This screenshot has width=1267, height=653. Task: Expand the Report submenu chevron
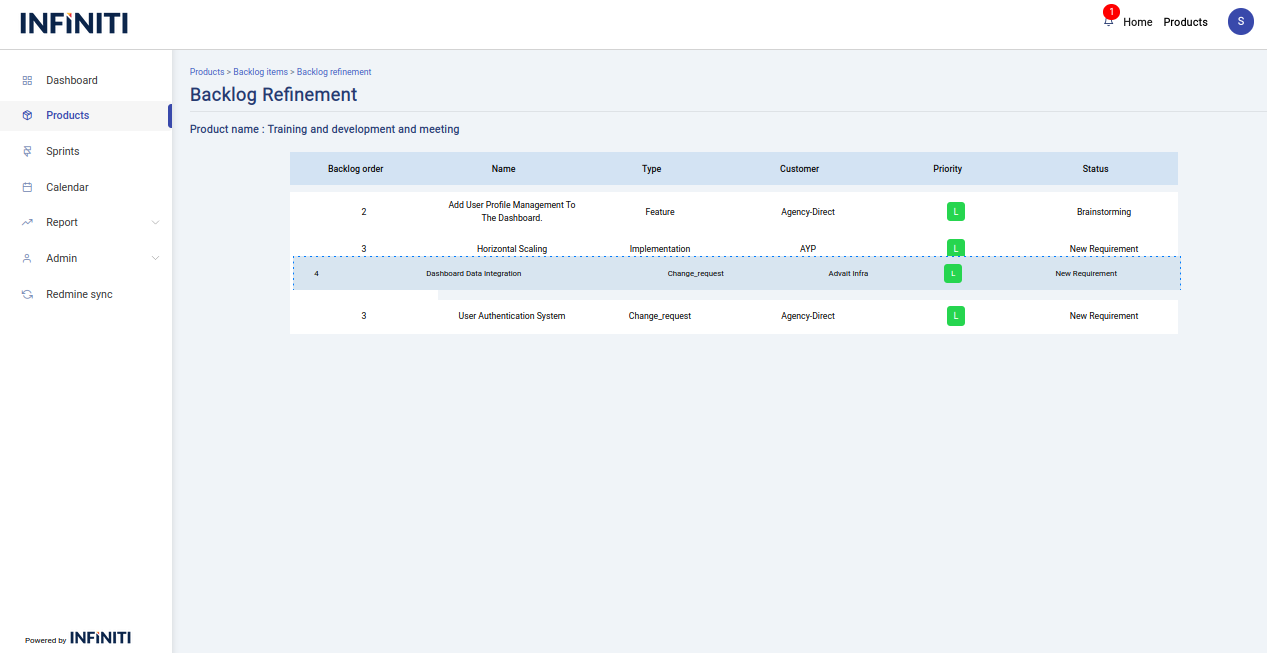point(155,223)
